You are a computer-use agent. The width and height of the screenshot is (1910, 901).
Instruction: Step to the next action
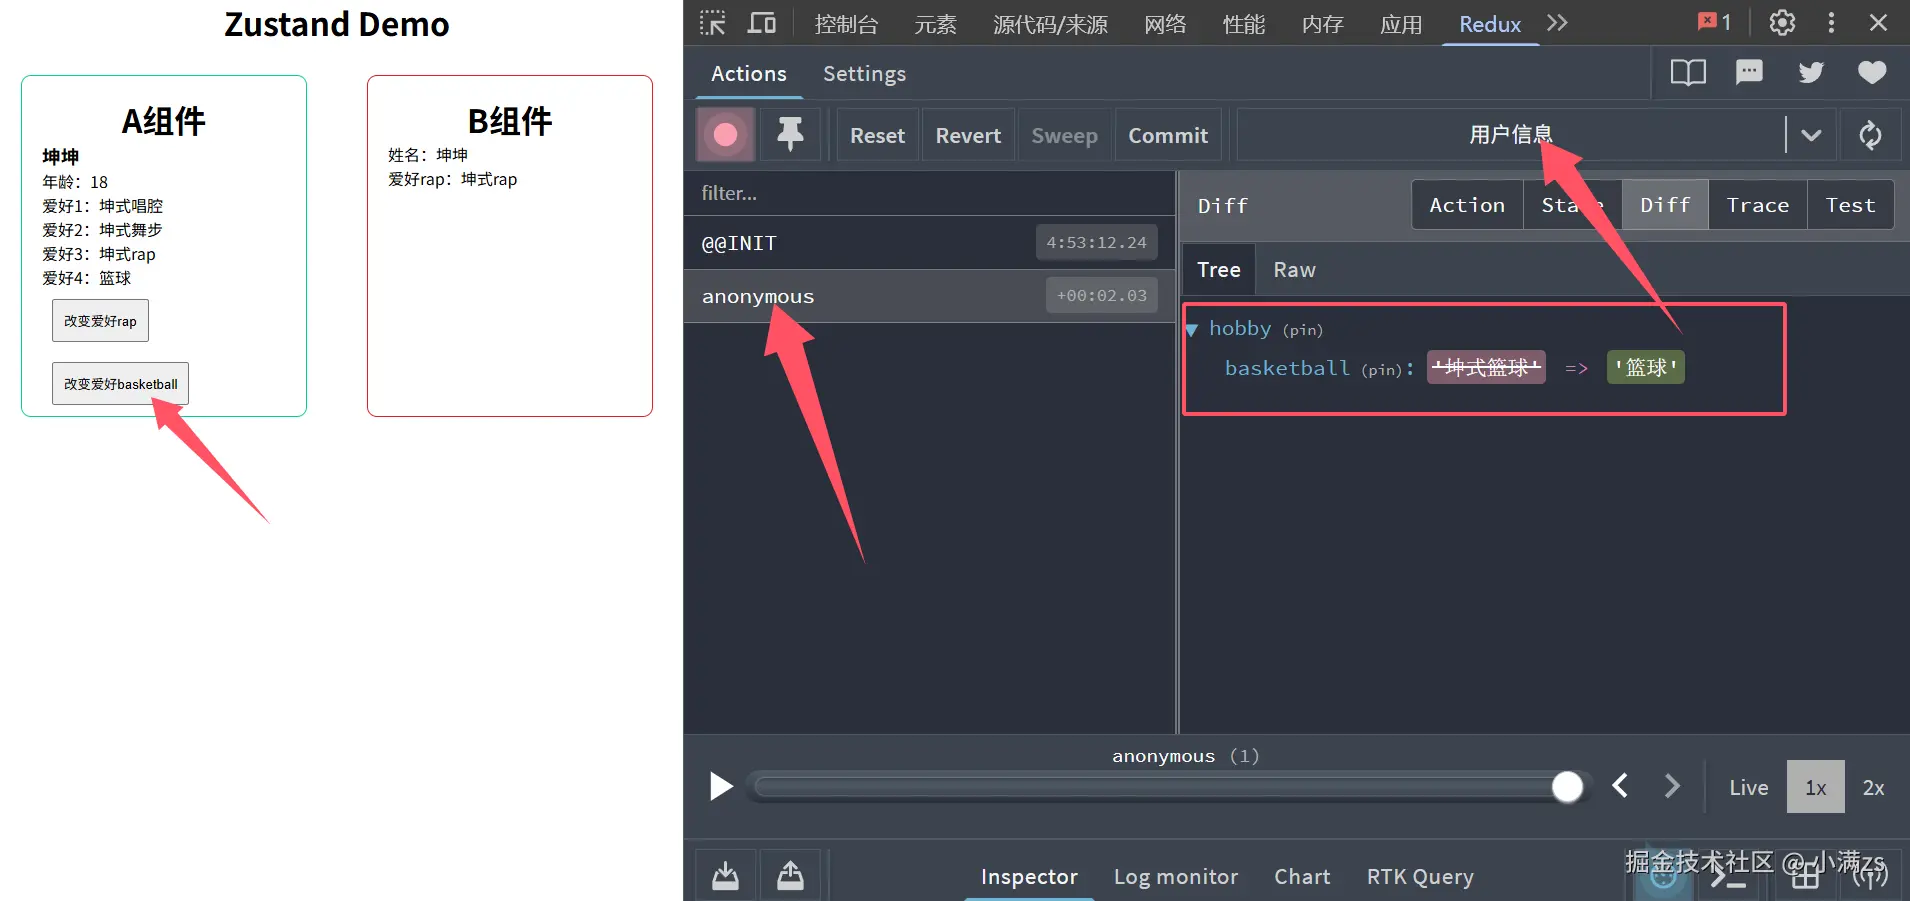(1672, 787)
